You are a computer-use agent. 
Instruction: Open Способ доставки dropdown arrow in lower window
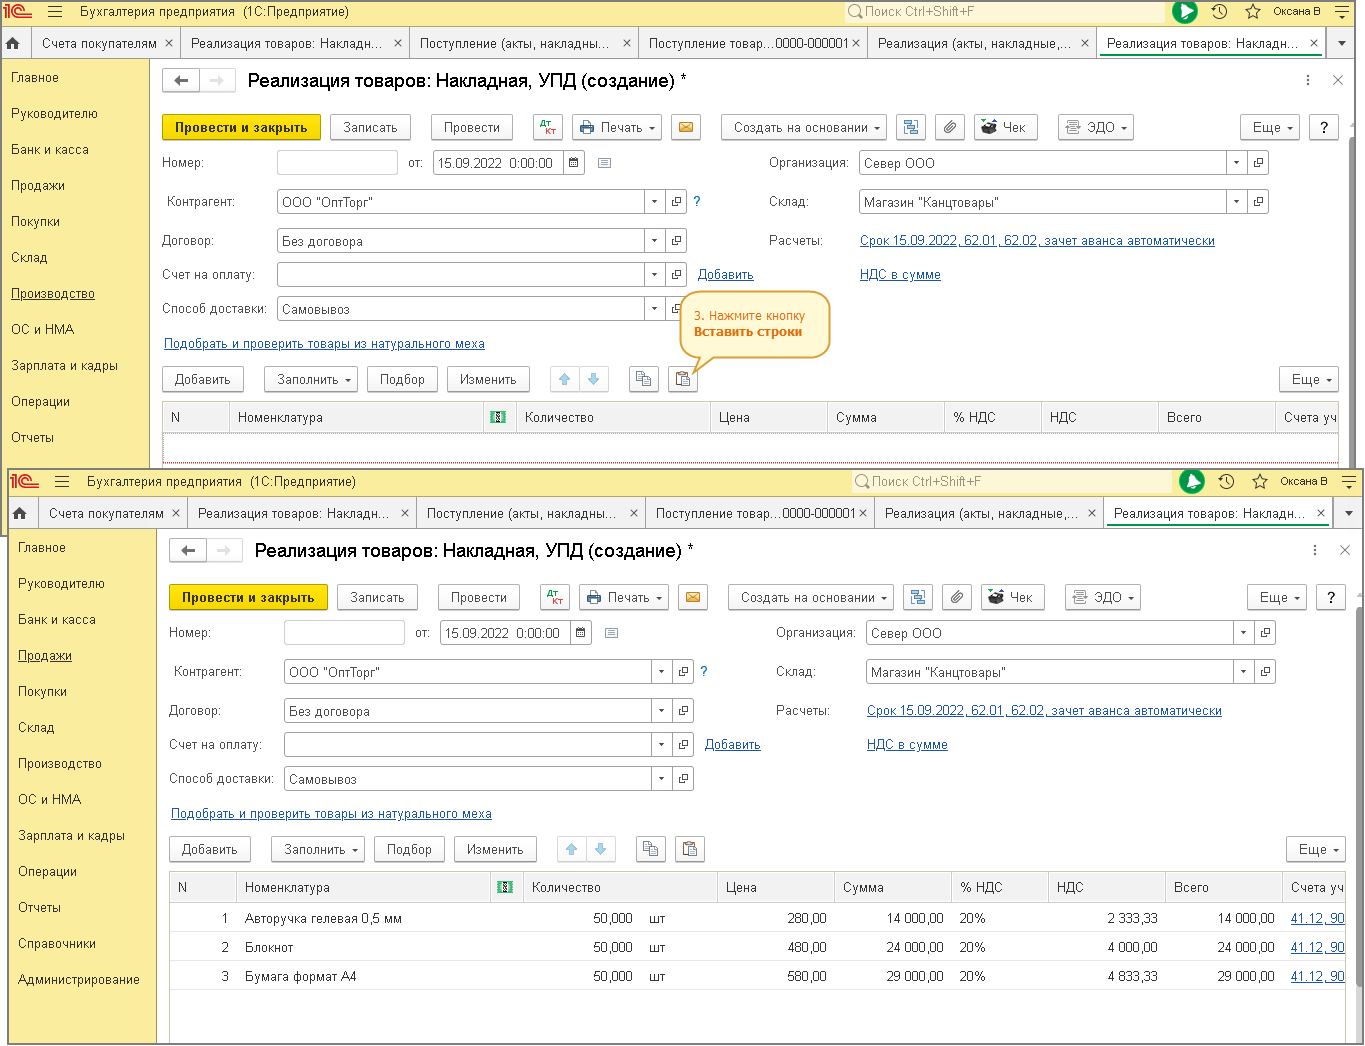click(x=662, y=779)
